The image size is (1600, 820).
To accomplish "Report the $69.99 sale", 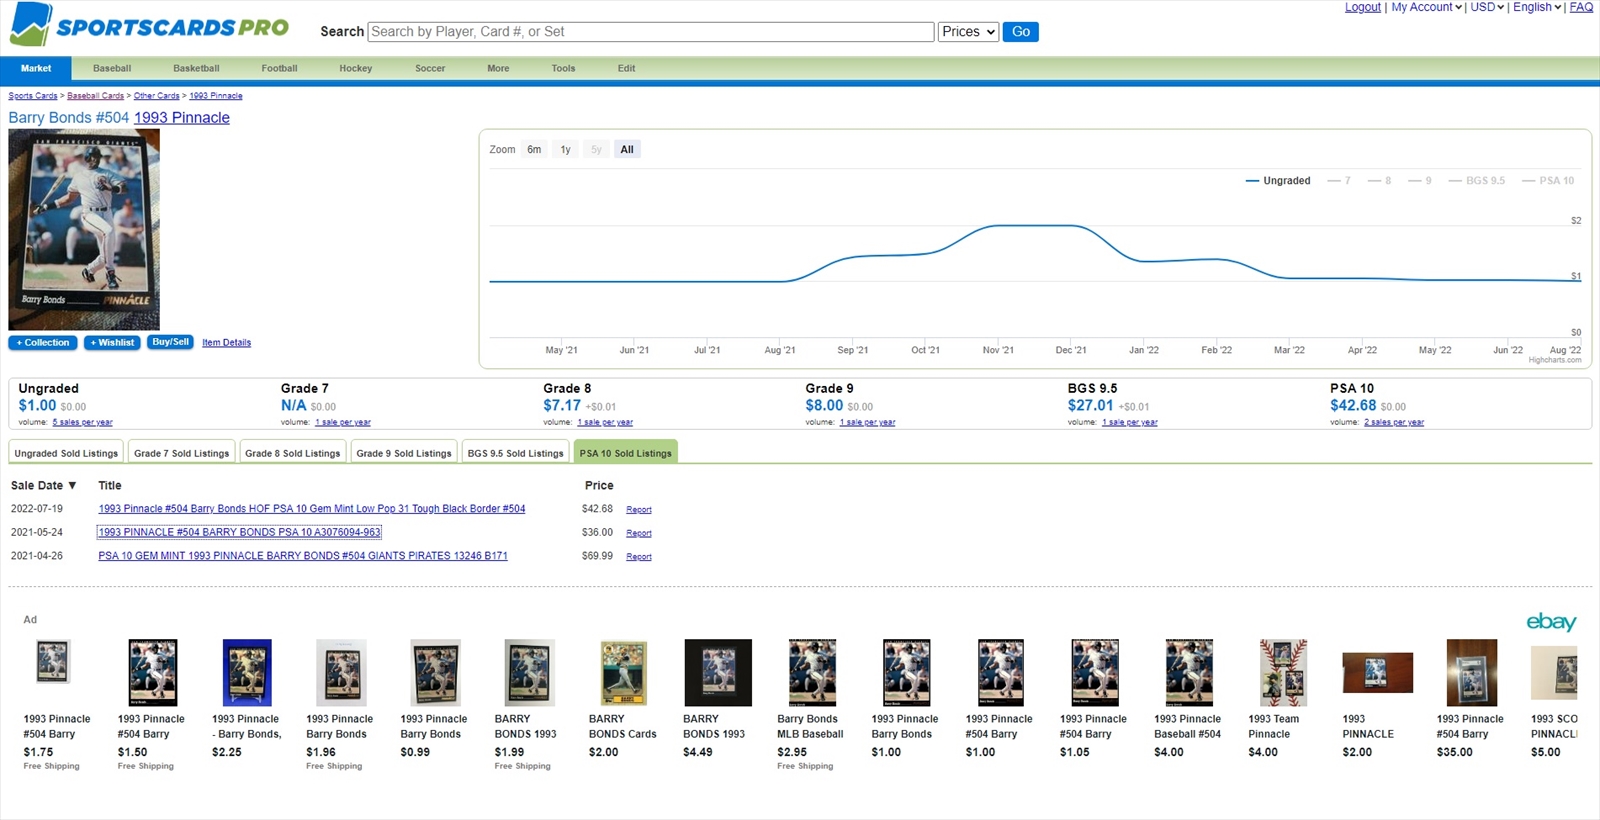I will pos(639,557).
